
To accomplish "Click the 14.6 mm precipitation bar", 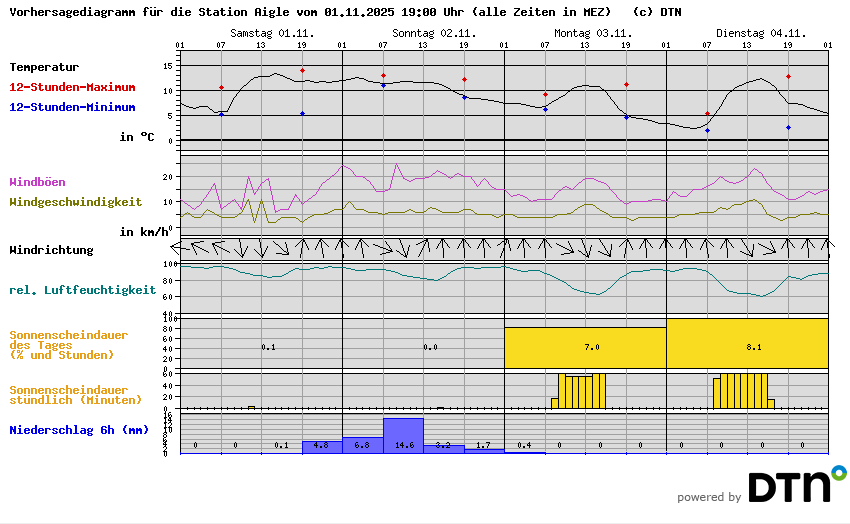I will 403,436.
